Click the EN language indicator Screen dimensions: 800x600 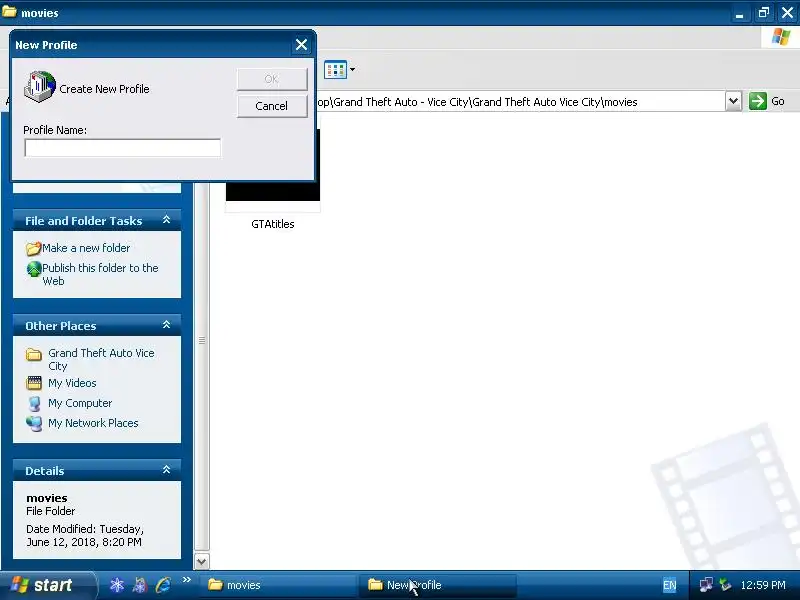click(669, 585)
